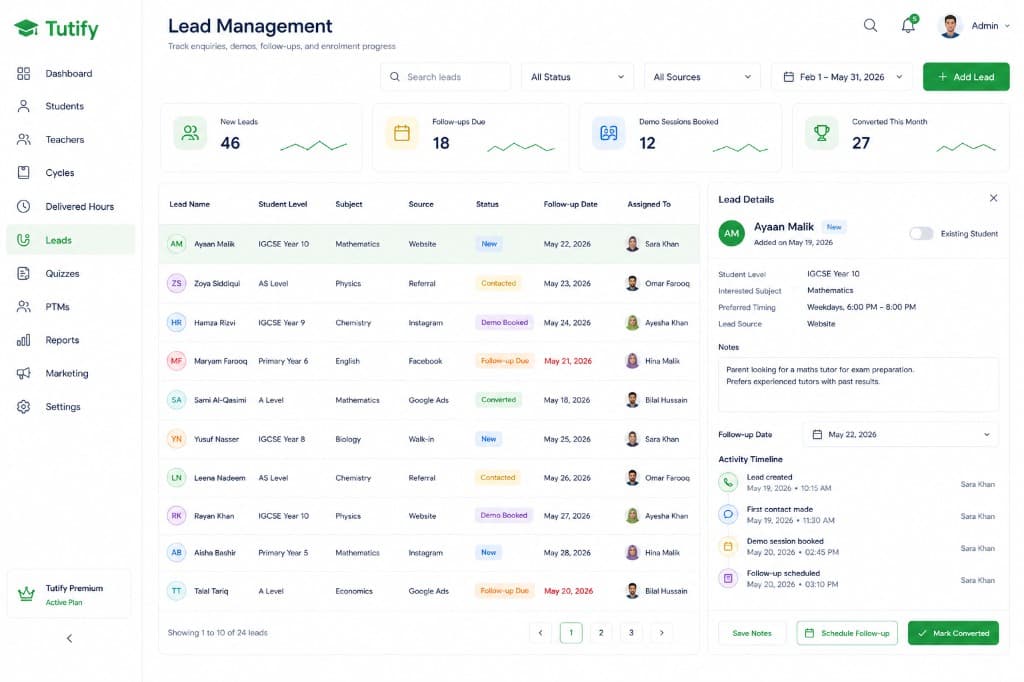This screenshot has height=682, width=1024.
Task: Click the Tutify Premium Active Plan card
Action: point(69,594)
